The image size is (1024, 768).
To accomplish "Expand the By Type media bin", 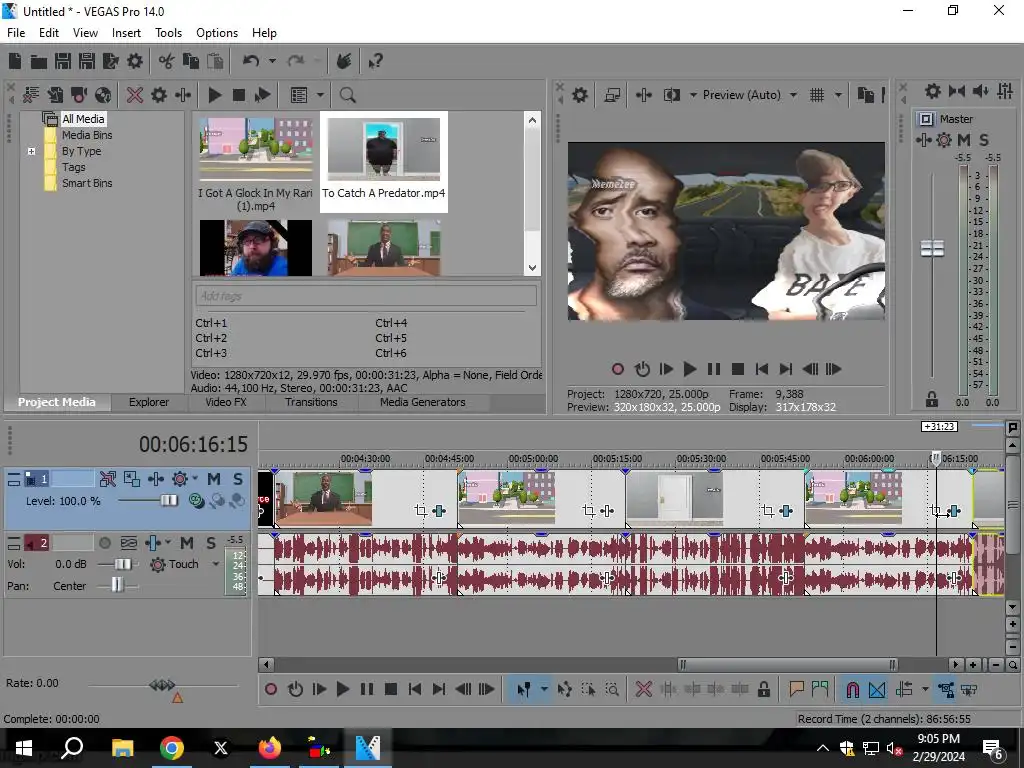I will (x=31, y=152).
